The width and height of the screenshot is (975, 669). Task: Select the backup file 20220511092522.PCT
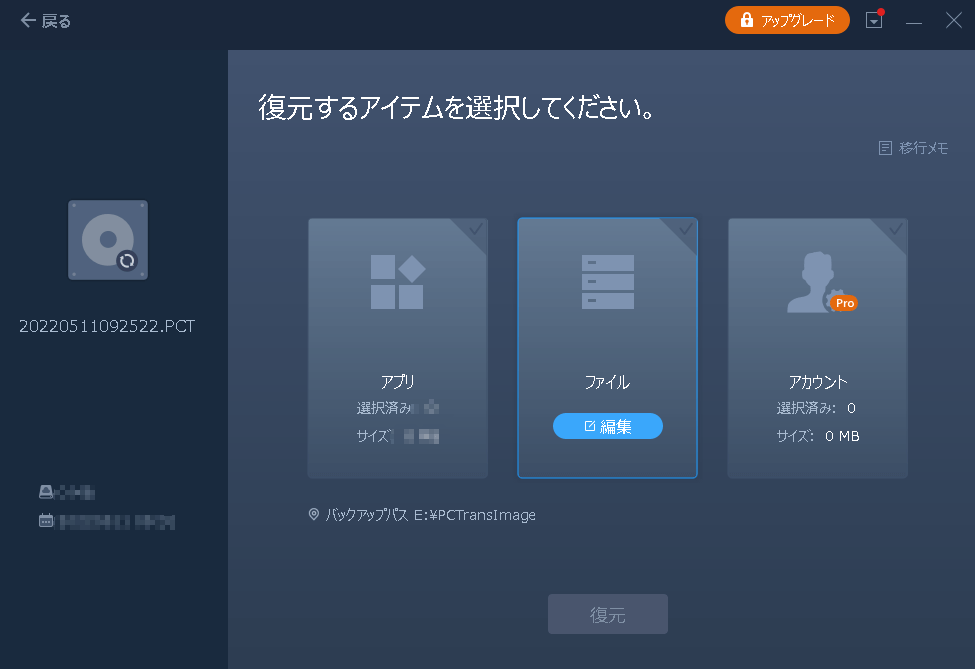(x=107, y=327)
